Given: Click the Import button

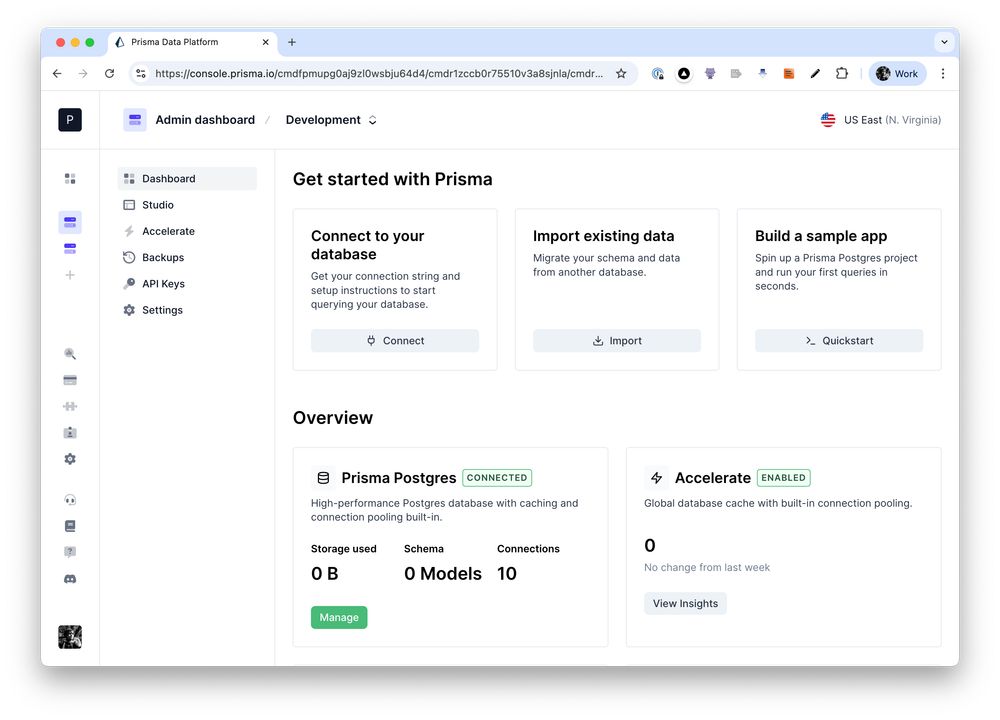Looking at the screenshot, I should point(617,341).
